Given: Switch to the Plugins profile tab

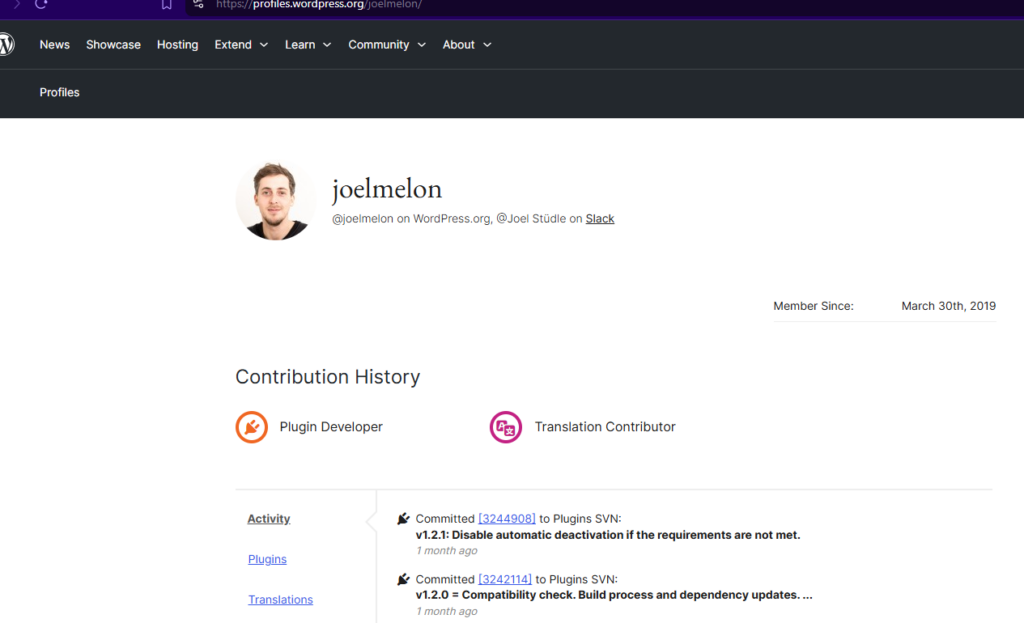Looking at the screenshot, I should pyautogui.click(x=267, y=560).
